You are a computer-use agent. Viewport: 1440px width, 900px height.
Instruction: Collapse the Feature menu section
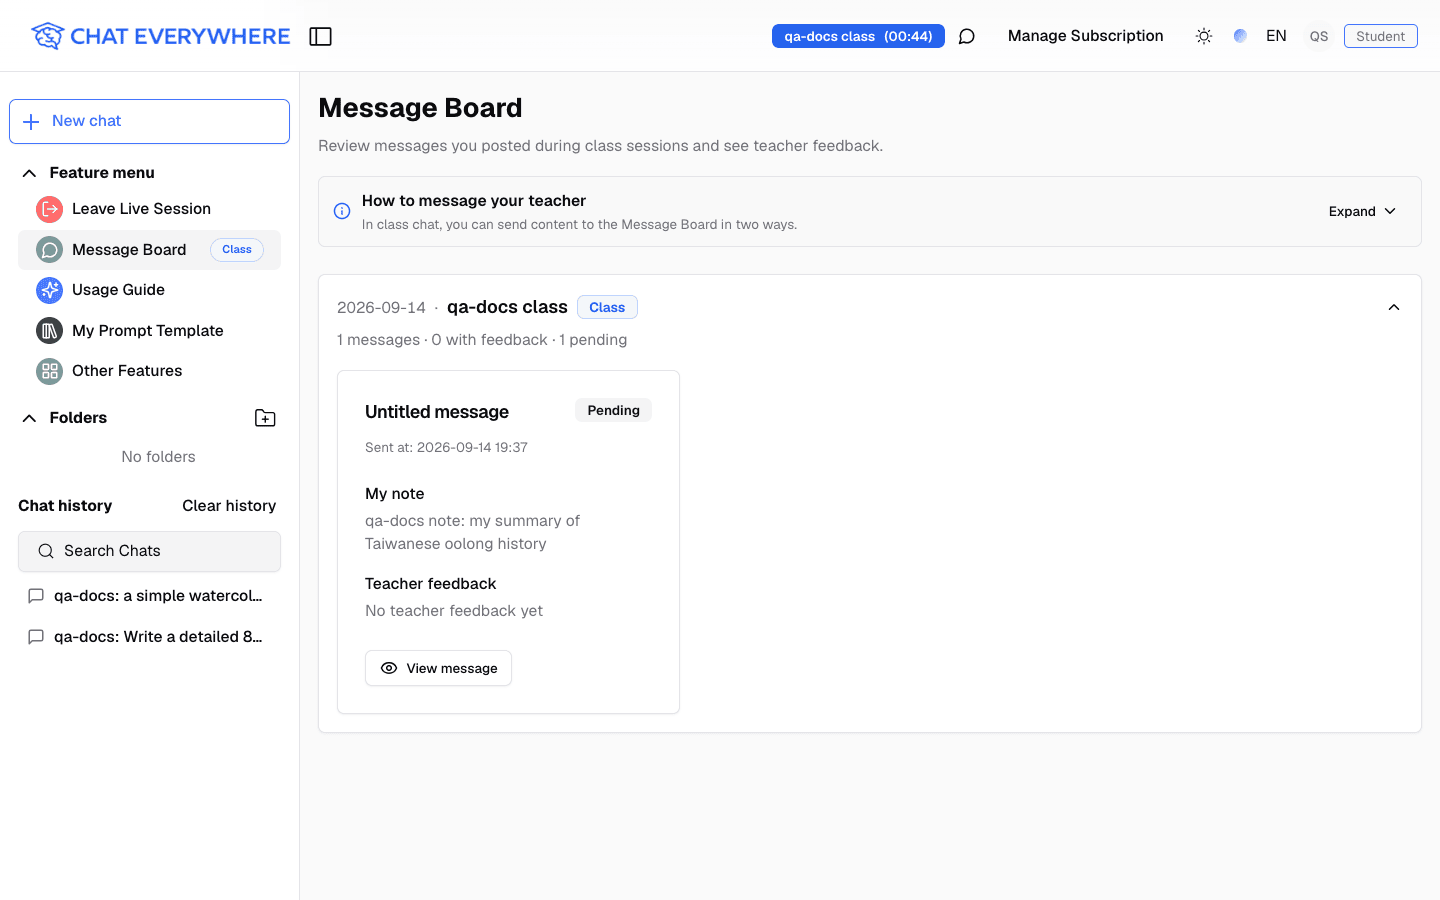pyautogui.click(x=29, y=173)
